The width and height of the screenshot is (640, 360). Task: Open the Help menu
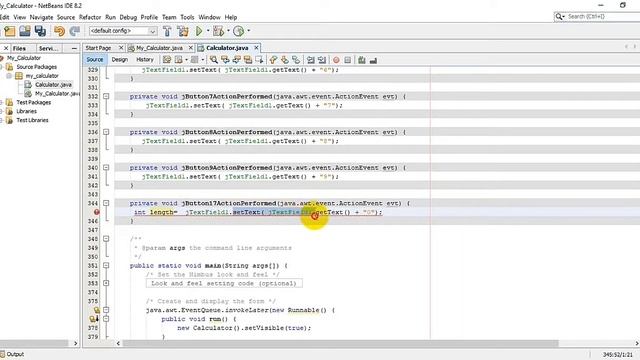pyautogui.click(x=231, y=17)
